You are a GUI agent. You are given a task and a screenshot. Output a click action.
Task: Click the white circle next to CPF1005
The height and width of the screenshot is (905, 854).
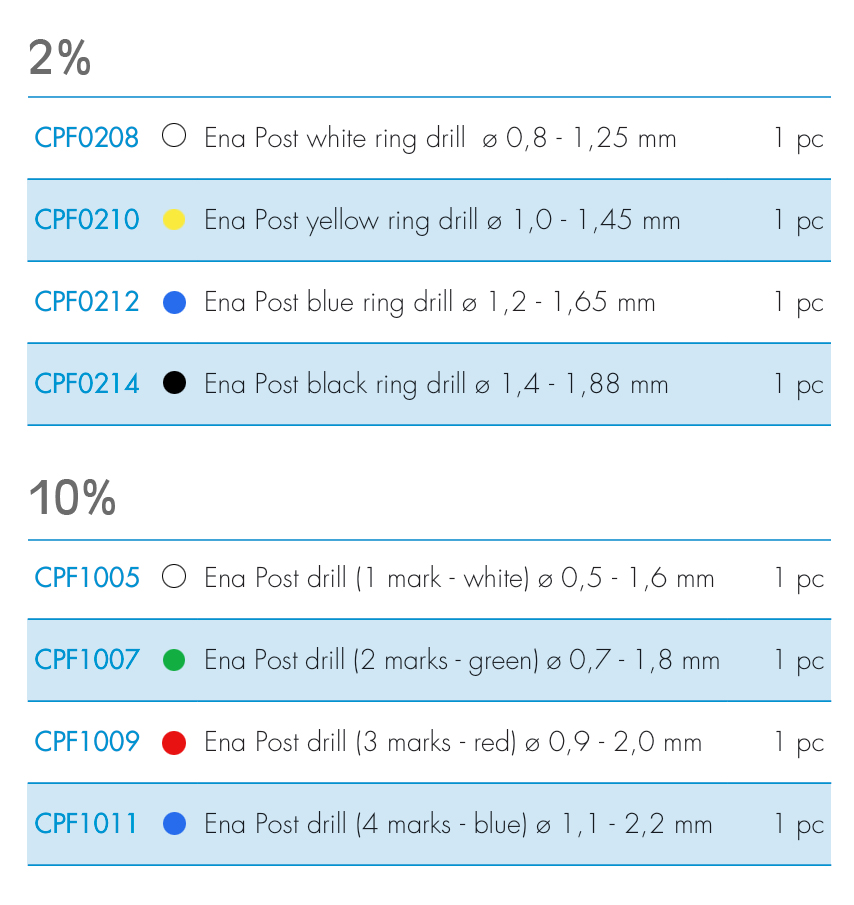174,577
